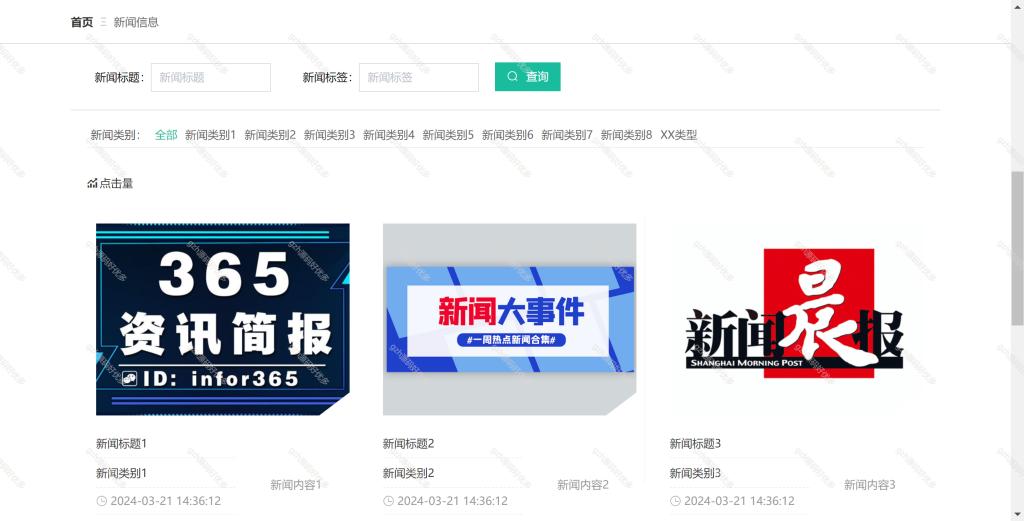Click the page vertical scrollbar thumb
1024x521 pixels.
click(1017, 248)
